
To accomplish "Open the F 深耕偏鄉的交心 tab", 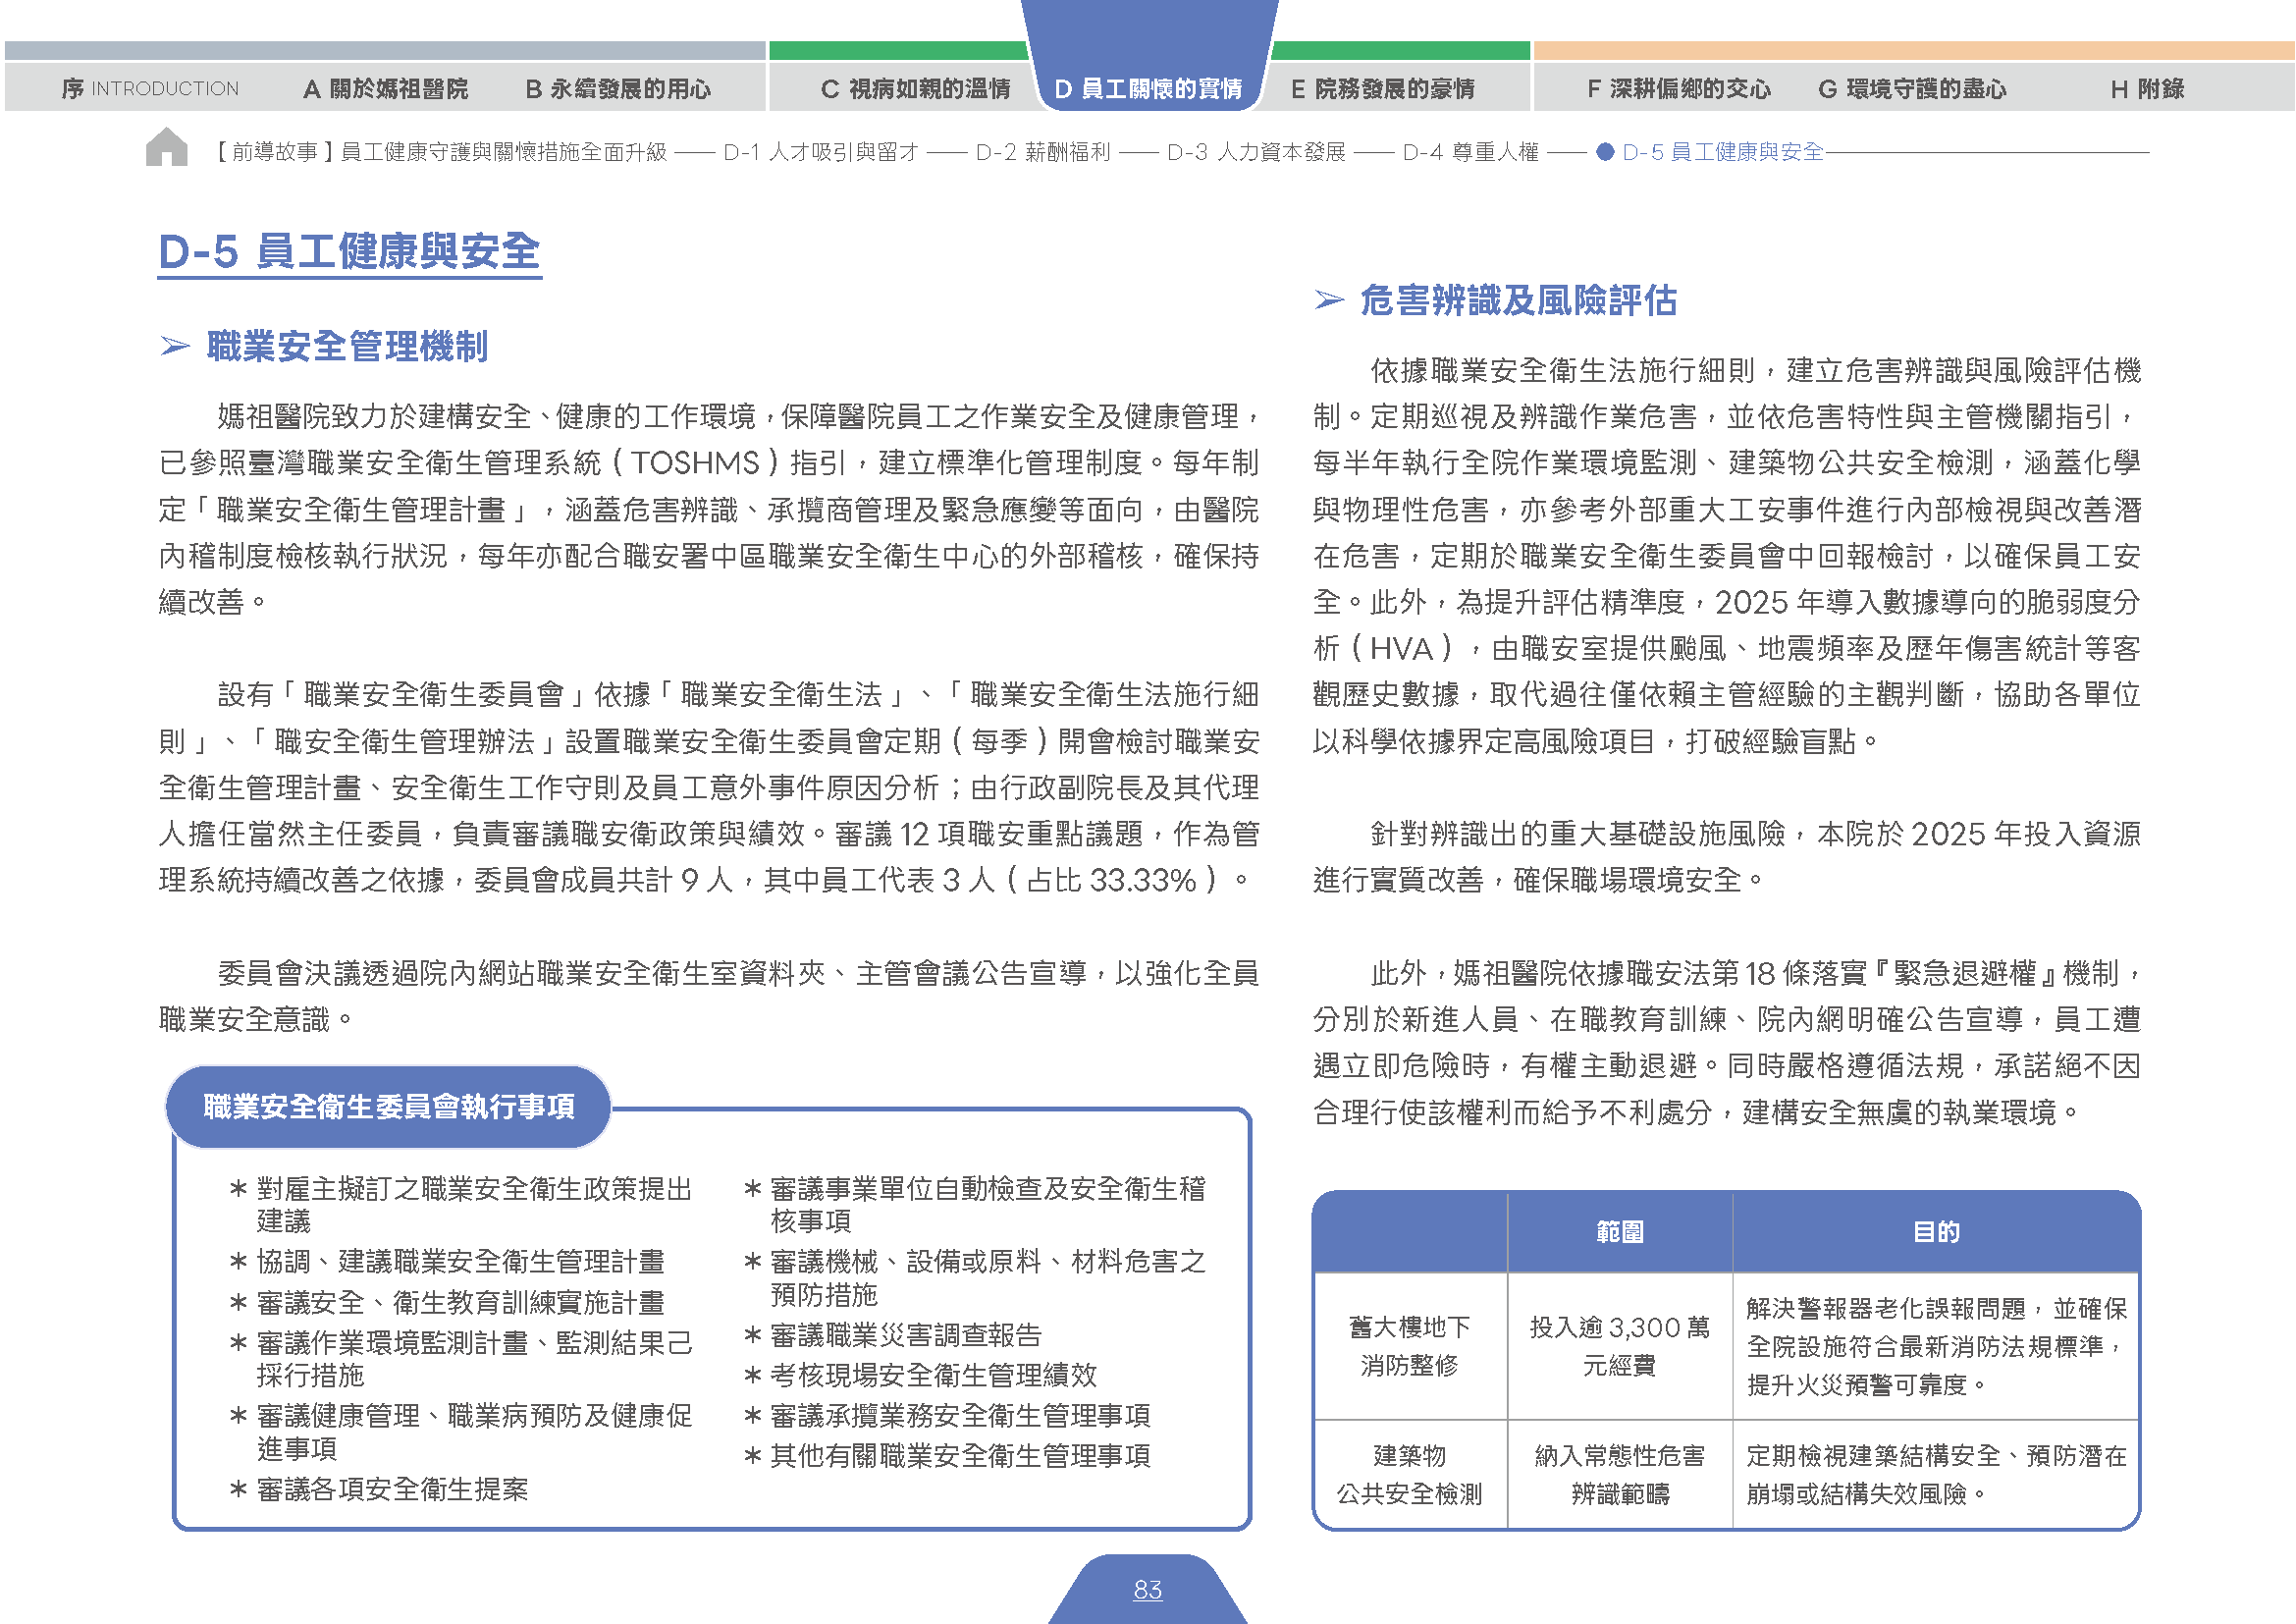I will pyautogui.click(x=1678, y=89).
